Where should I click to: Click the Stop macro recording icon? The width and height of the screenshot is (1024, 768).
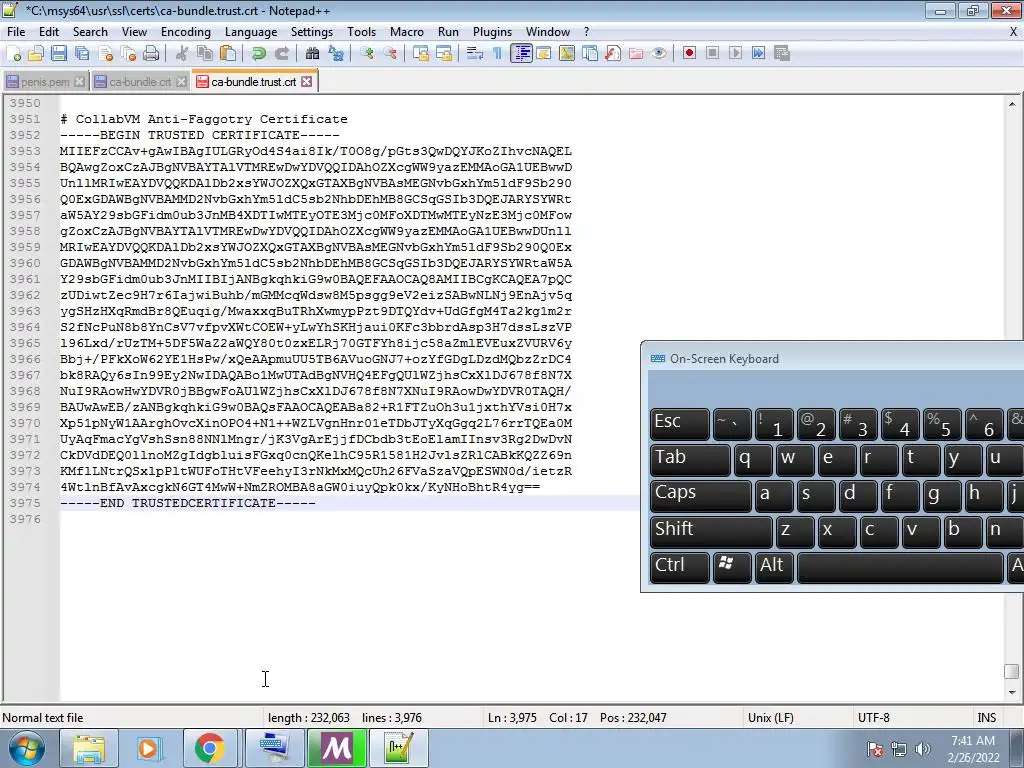tap(712, 54)
